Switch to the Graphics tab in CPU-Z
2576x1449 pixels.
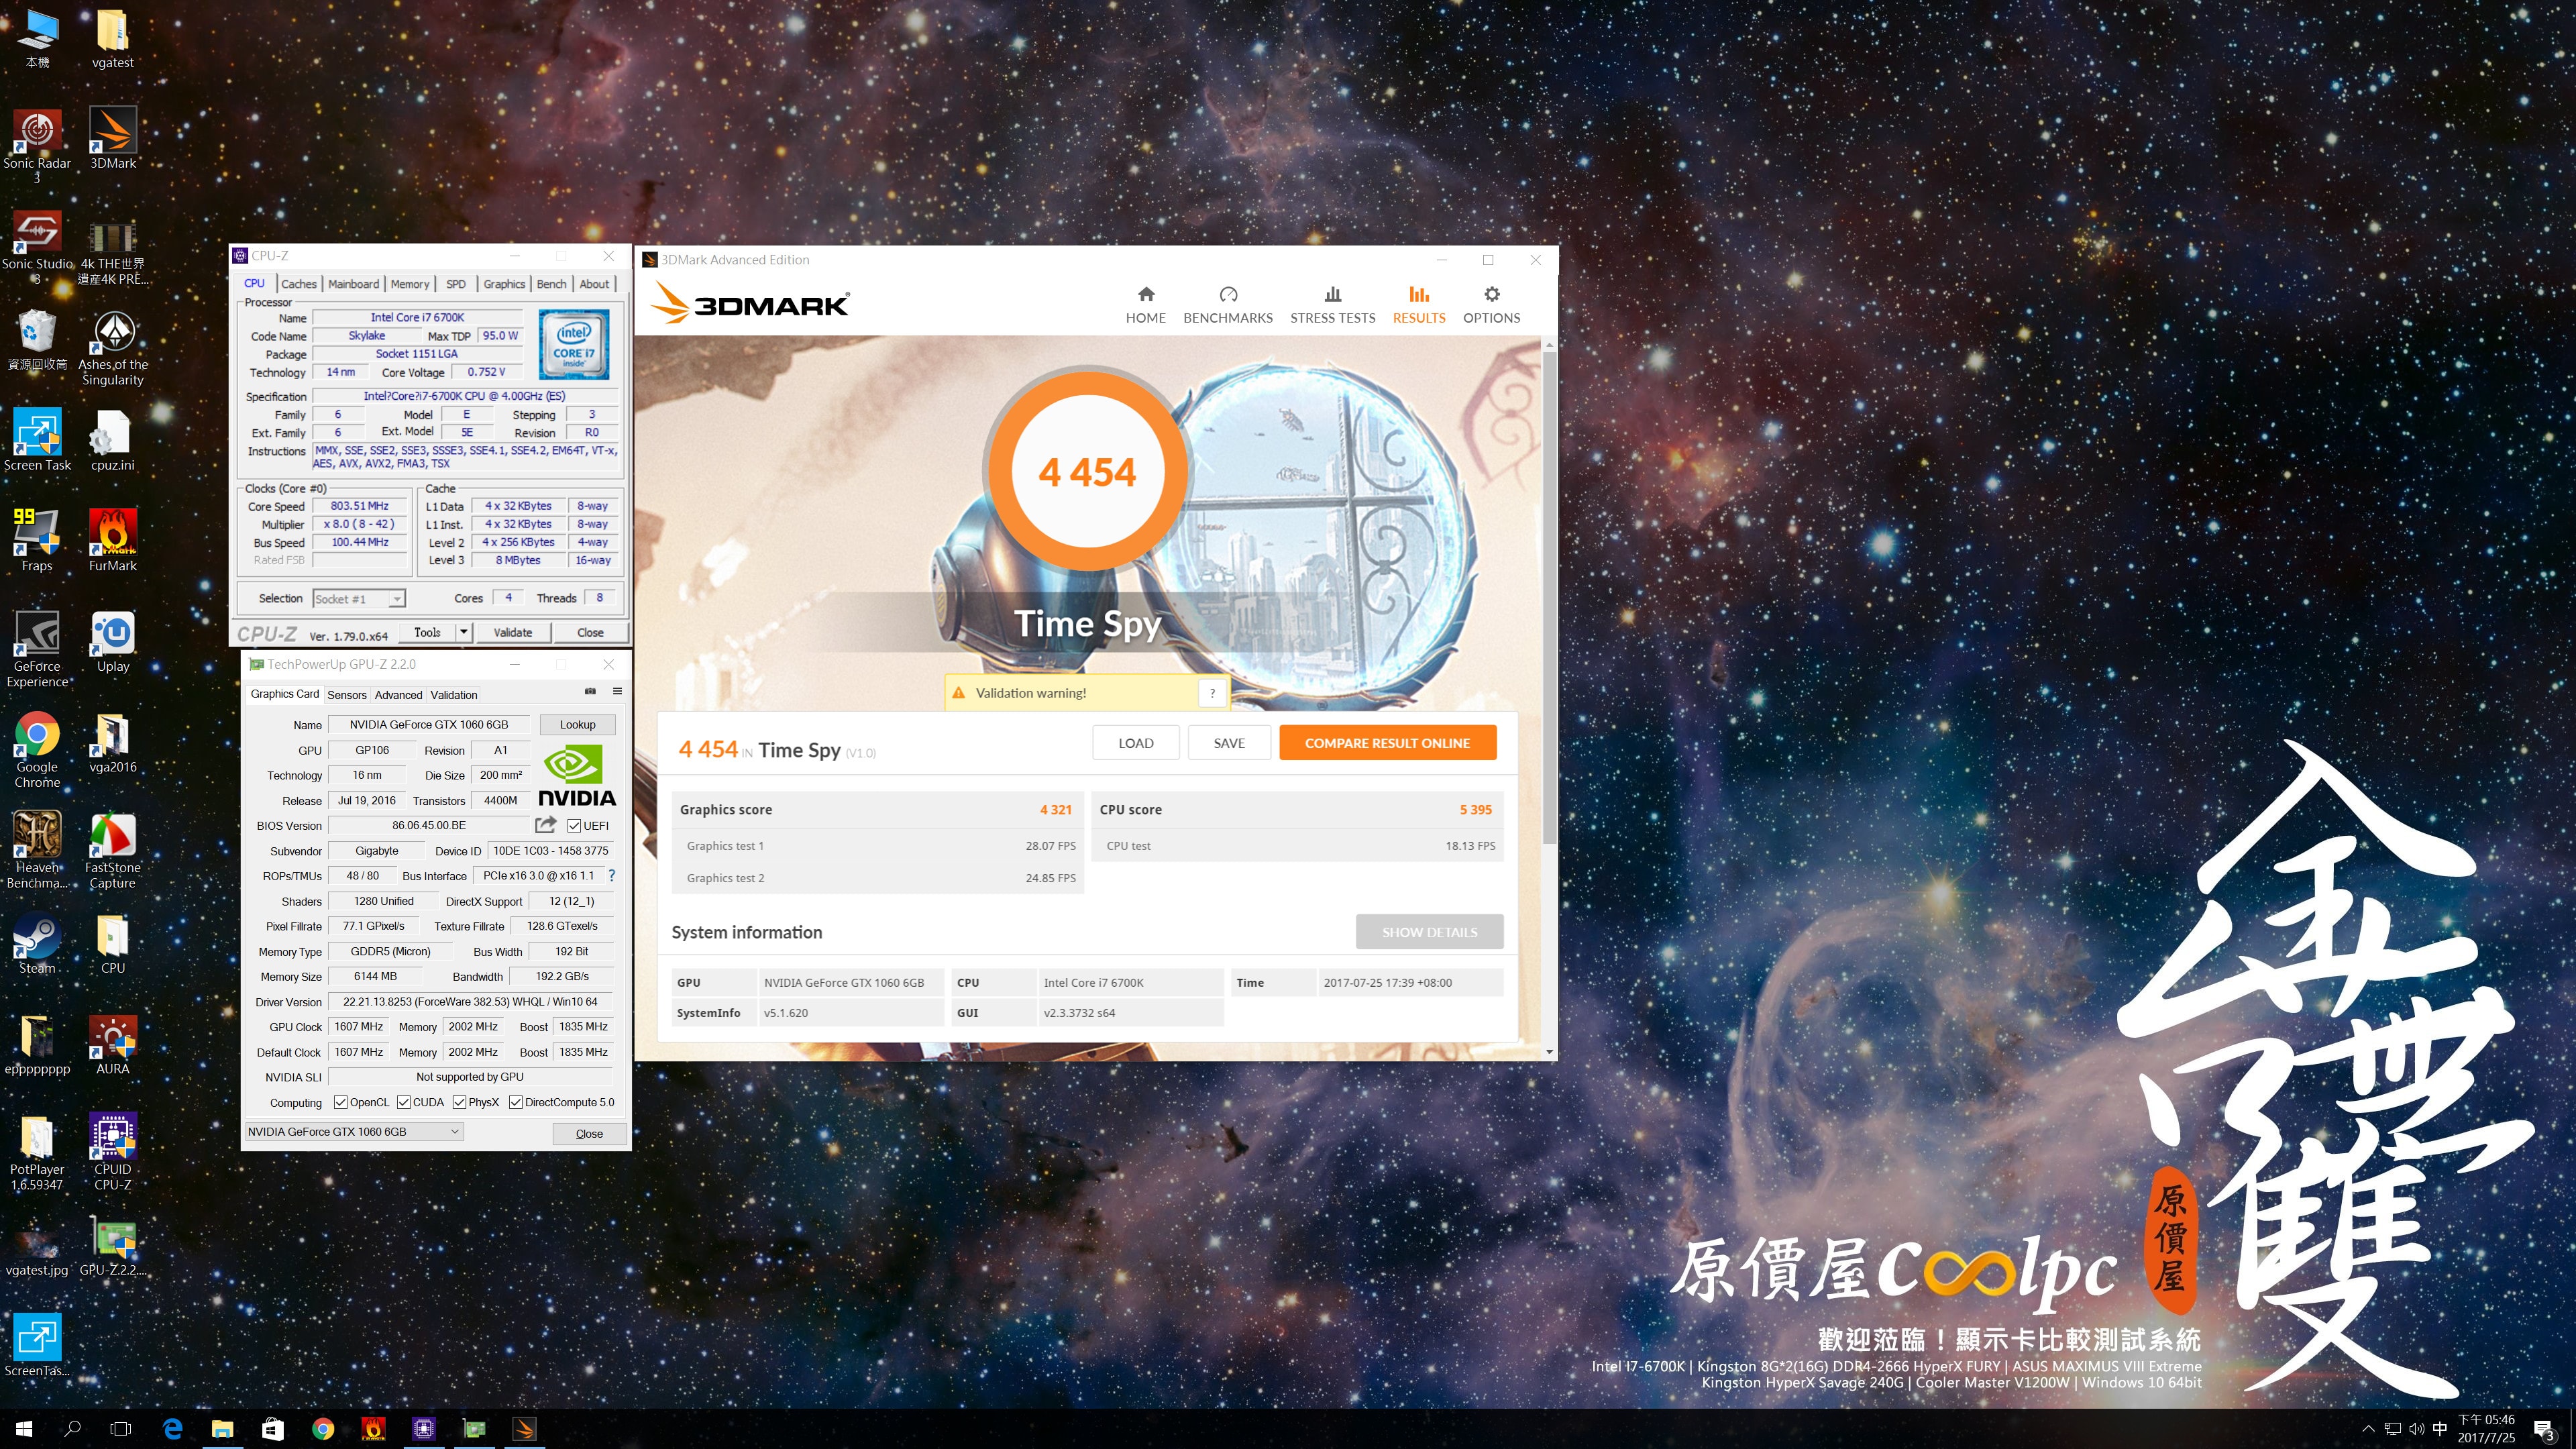coord(504,284)
